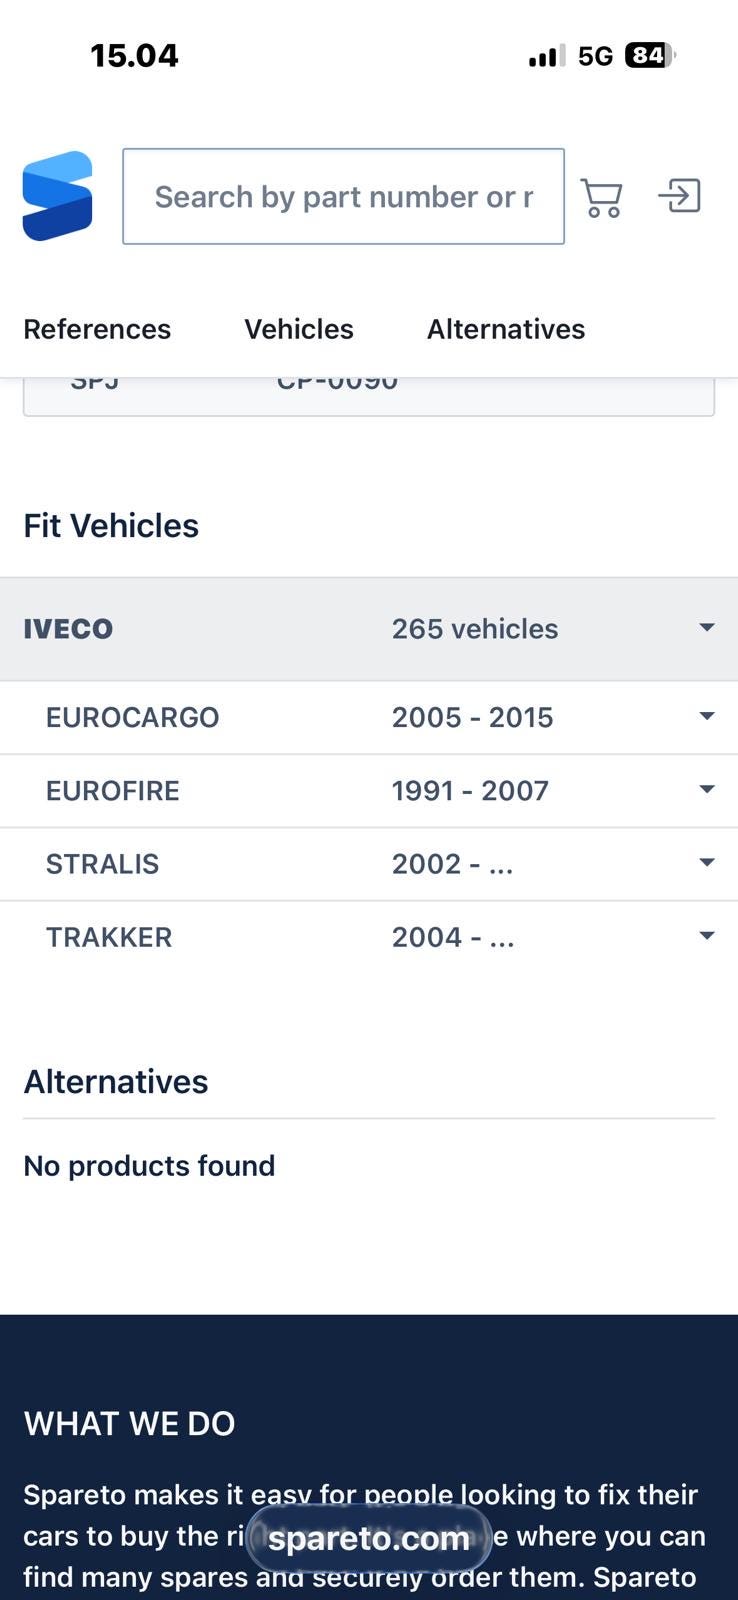Image resolution: width=738 pixels, height=1600 pixels.
Task: Expand the TRAKKER row arrow
Action: 707,937
